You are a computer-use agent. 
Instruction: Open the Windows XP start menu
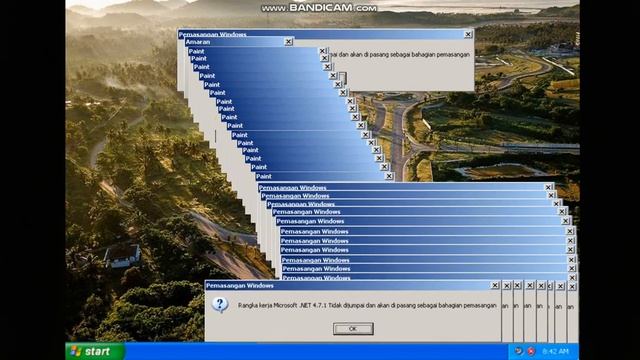pos(95,351)
